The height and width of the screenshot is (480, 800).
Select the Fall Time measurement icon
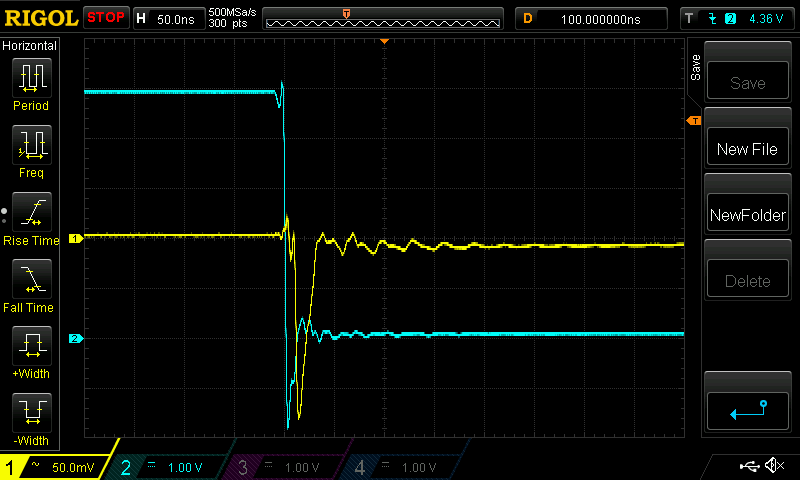pos(32,279)
